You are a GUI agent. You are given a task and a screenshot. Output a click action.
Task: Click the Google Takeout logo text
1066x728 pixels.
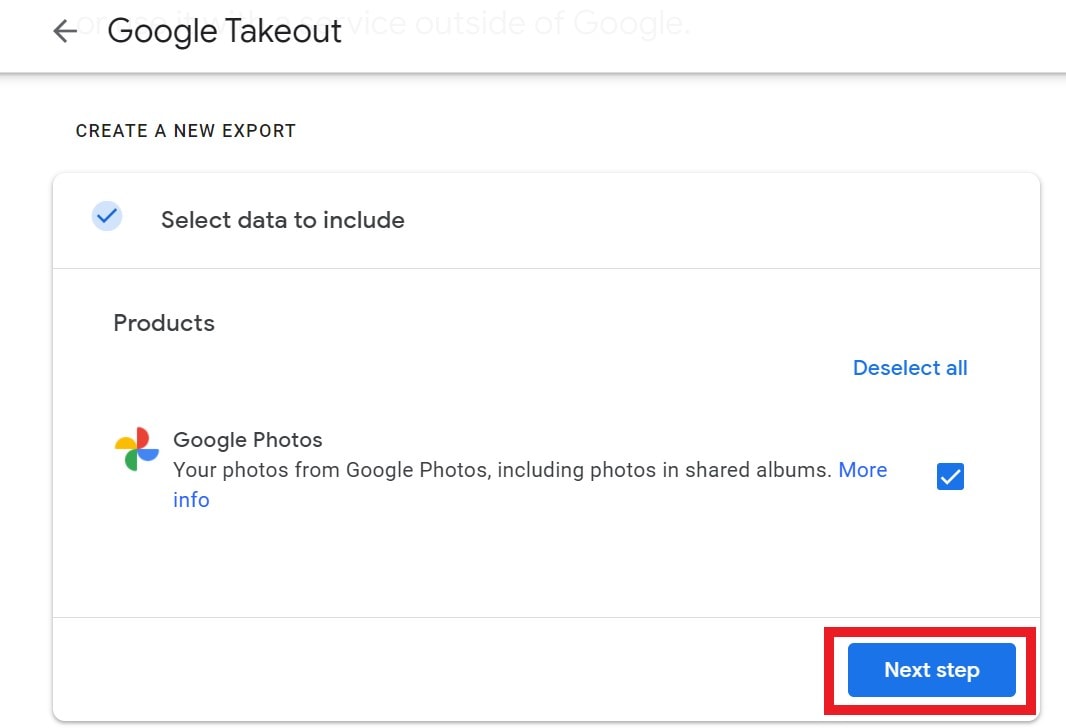224,31
